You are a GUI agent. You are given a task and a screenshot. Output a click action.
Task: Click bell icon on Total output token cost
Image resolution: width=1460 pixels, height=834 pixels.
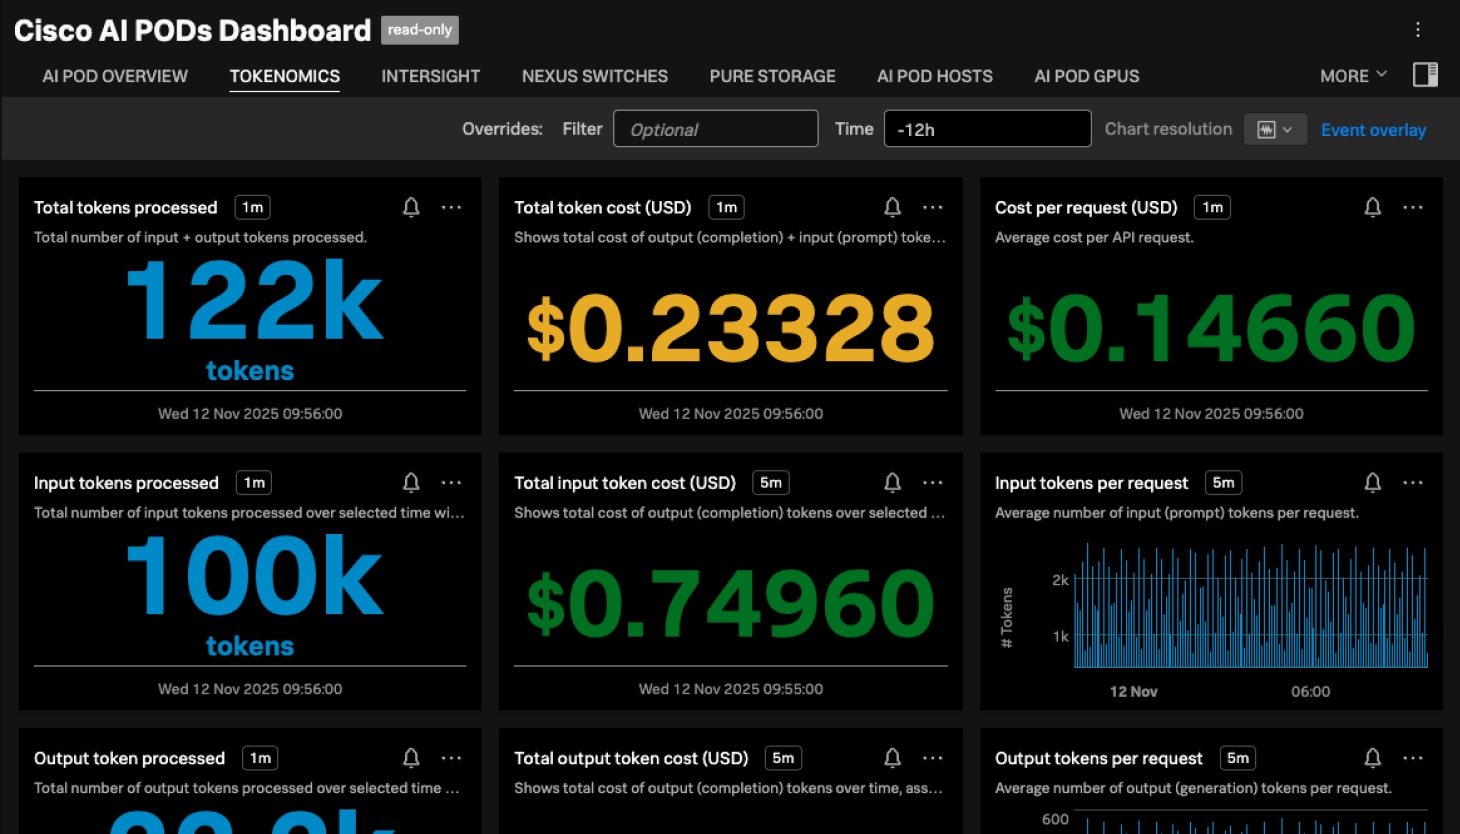tap(892, 758)
